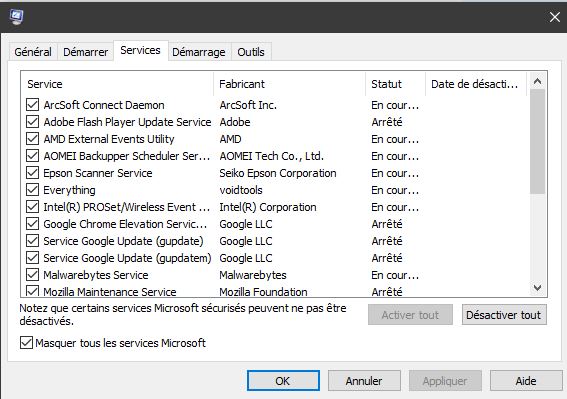The width and height of the screenshot is (567, 399).
Task: Select the Malwarebytes Service name
Action: pyautogui.click(x=96, y=275)
